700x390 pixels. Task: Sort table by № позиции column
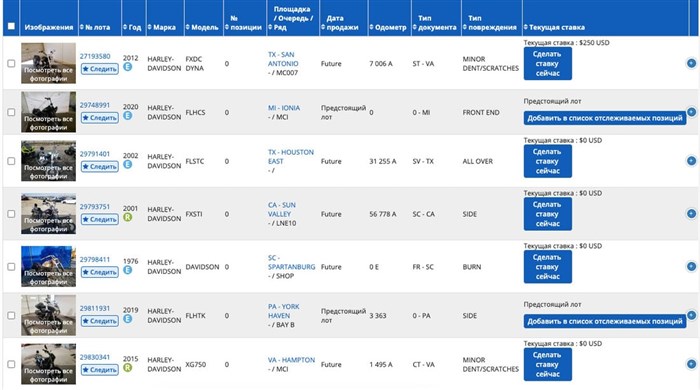243,23
